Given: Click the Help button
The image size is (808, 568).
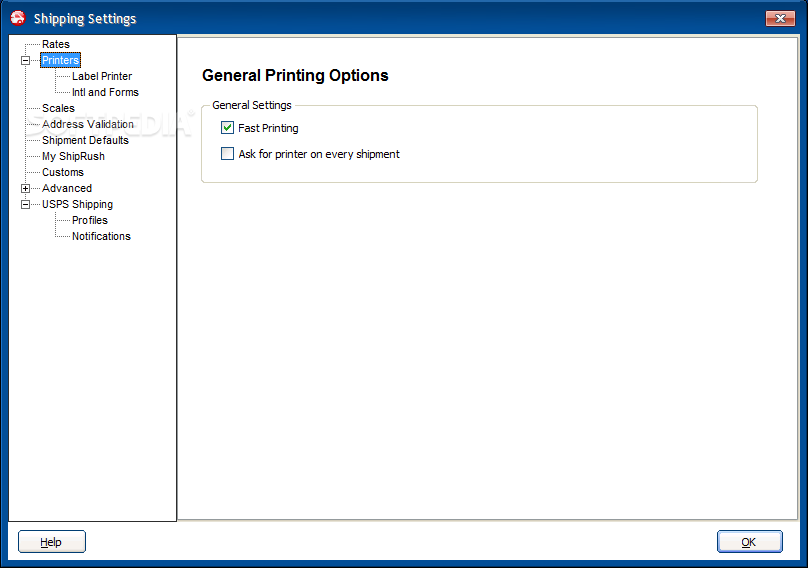Looking at the screenshot, I should click(x=52, y=542).
